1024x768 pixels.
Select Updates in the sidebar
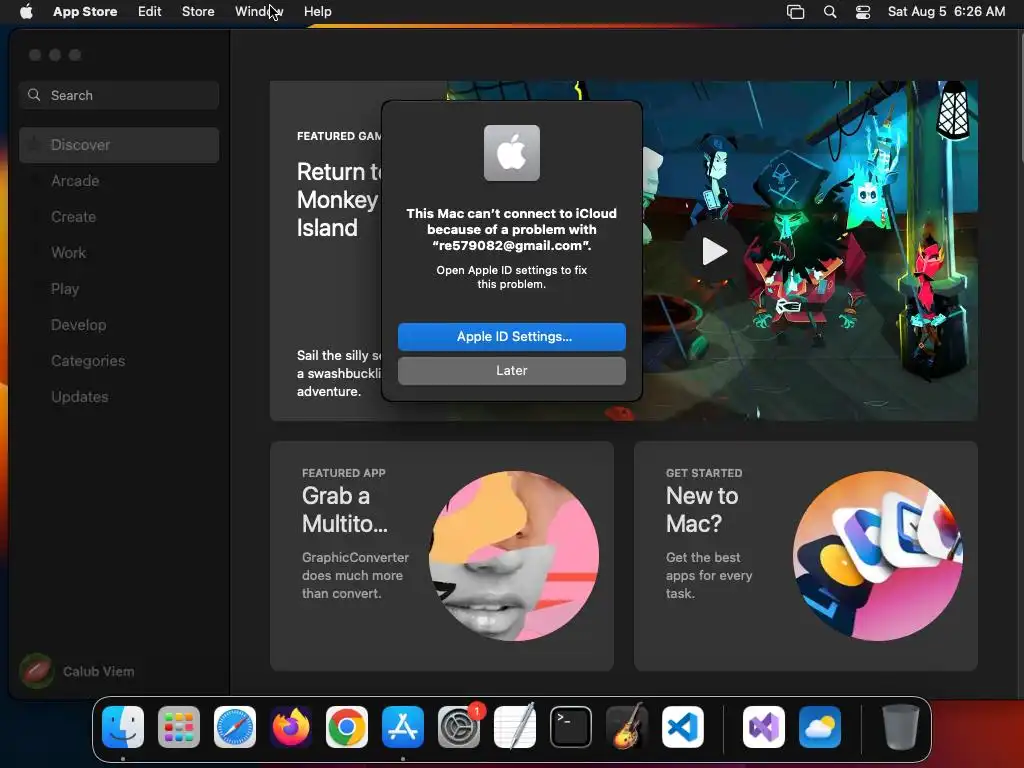(x=119, y=396)
